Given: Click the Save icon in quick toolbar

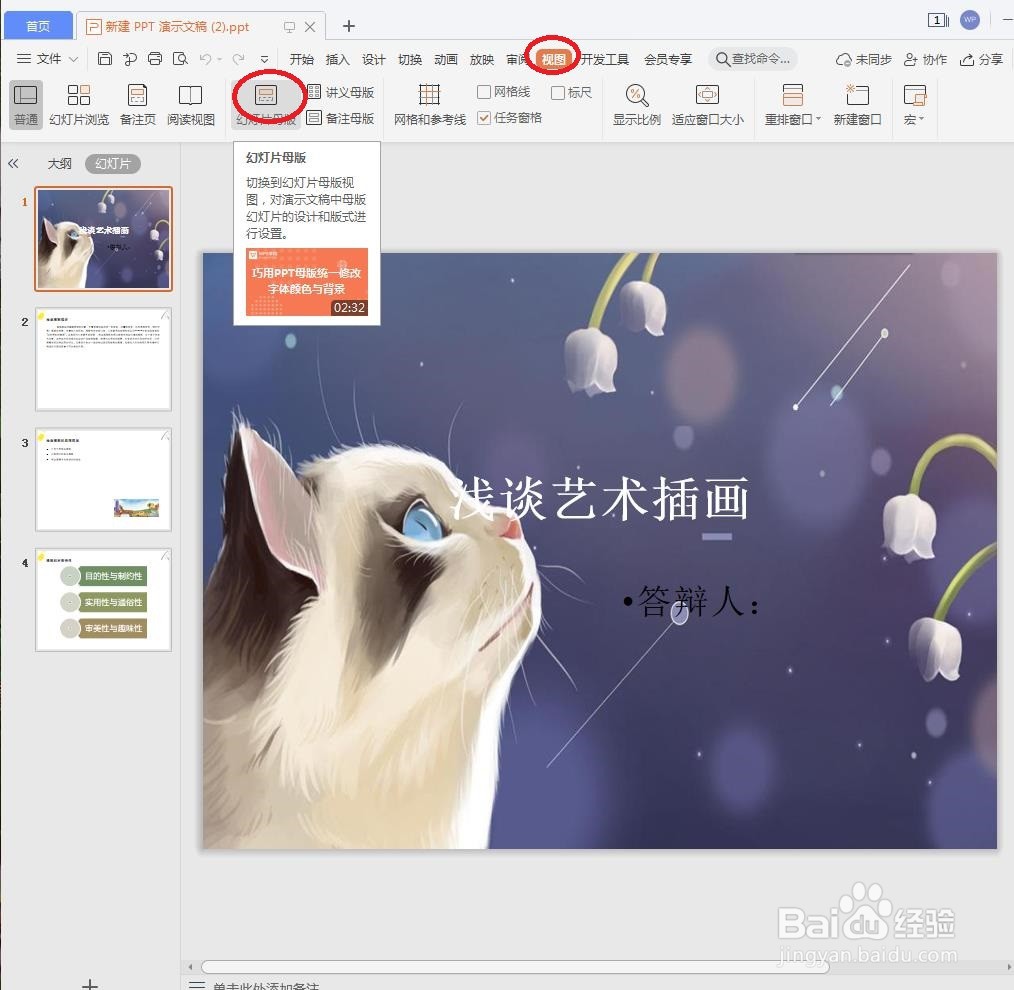Looking at the screenshot, I should (x=105, y=59).
